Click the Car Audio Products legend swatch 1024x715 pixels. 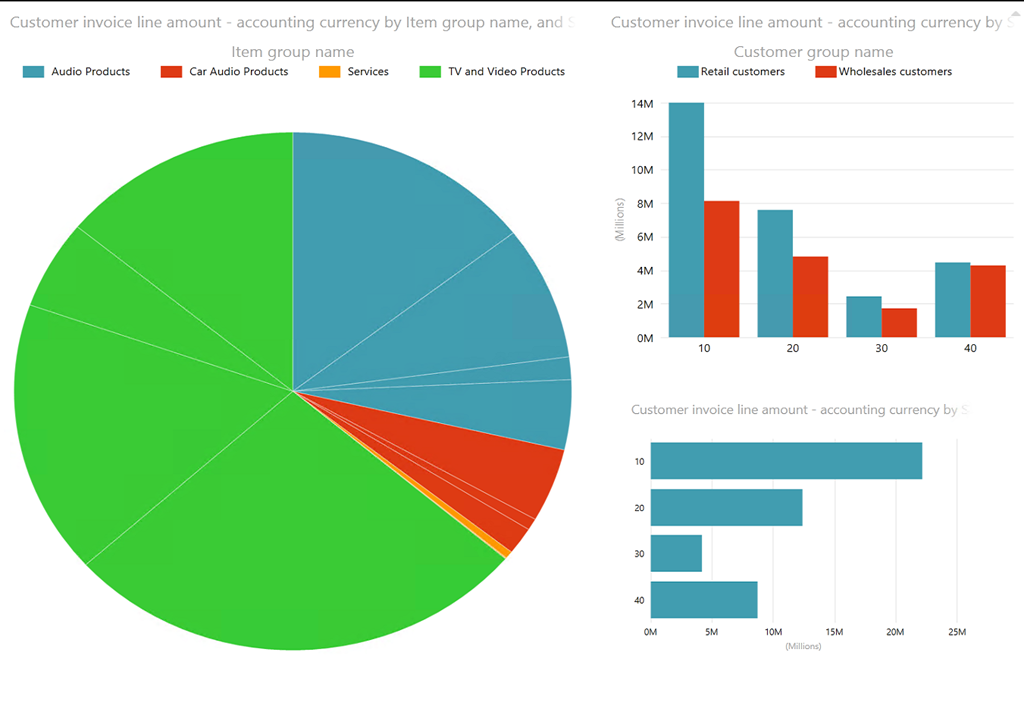tap(171, 72)
